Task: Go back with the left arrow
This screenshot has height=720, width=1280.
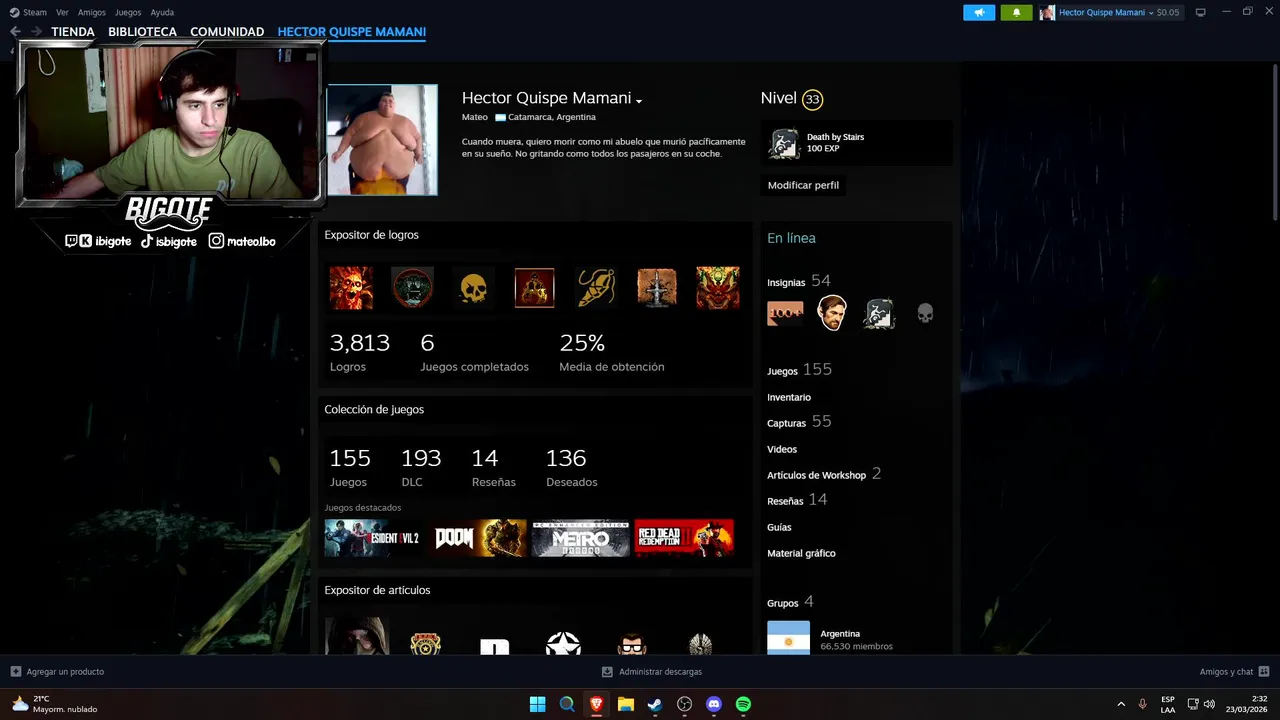Action: [15, 32]
